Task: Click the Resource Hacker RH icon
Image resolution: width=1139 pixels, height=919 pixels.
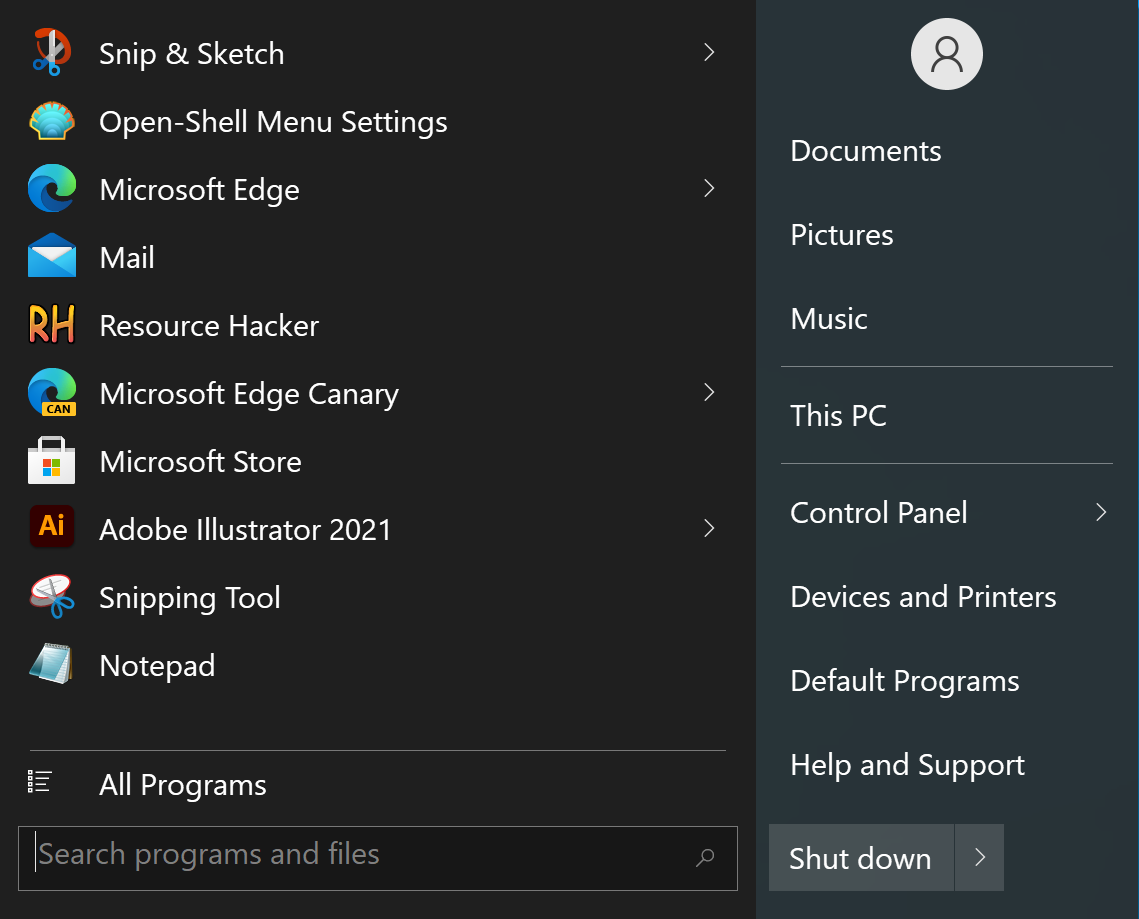Action: pos(52,324)
